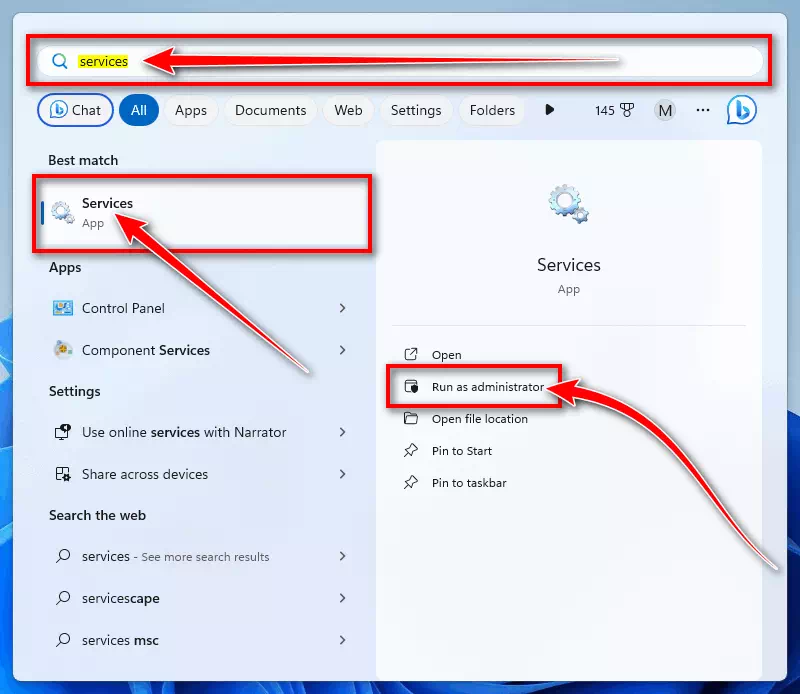Click the large Services icon in the preview pane

[x=568, y=204]
